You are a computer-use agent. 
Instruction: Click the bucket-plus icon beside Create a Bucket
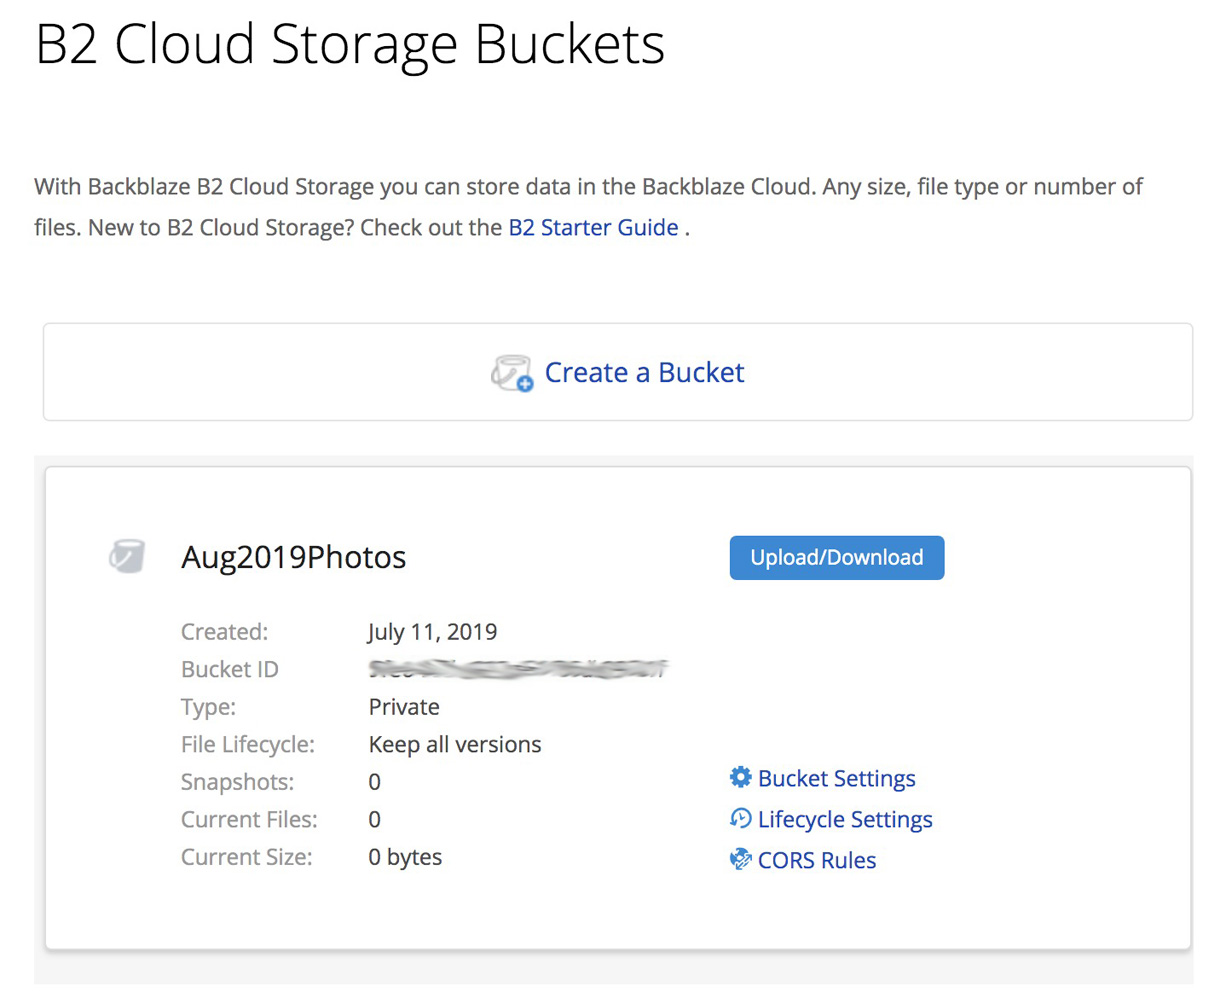(512, 373)
